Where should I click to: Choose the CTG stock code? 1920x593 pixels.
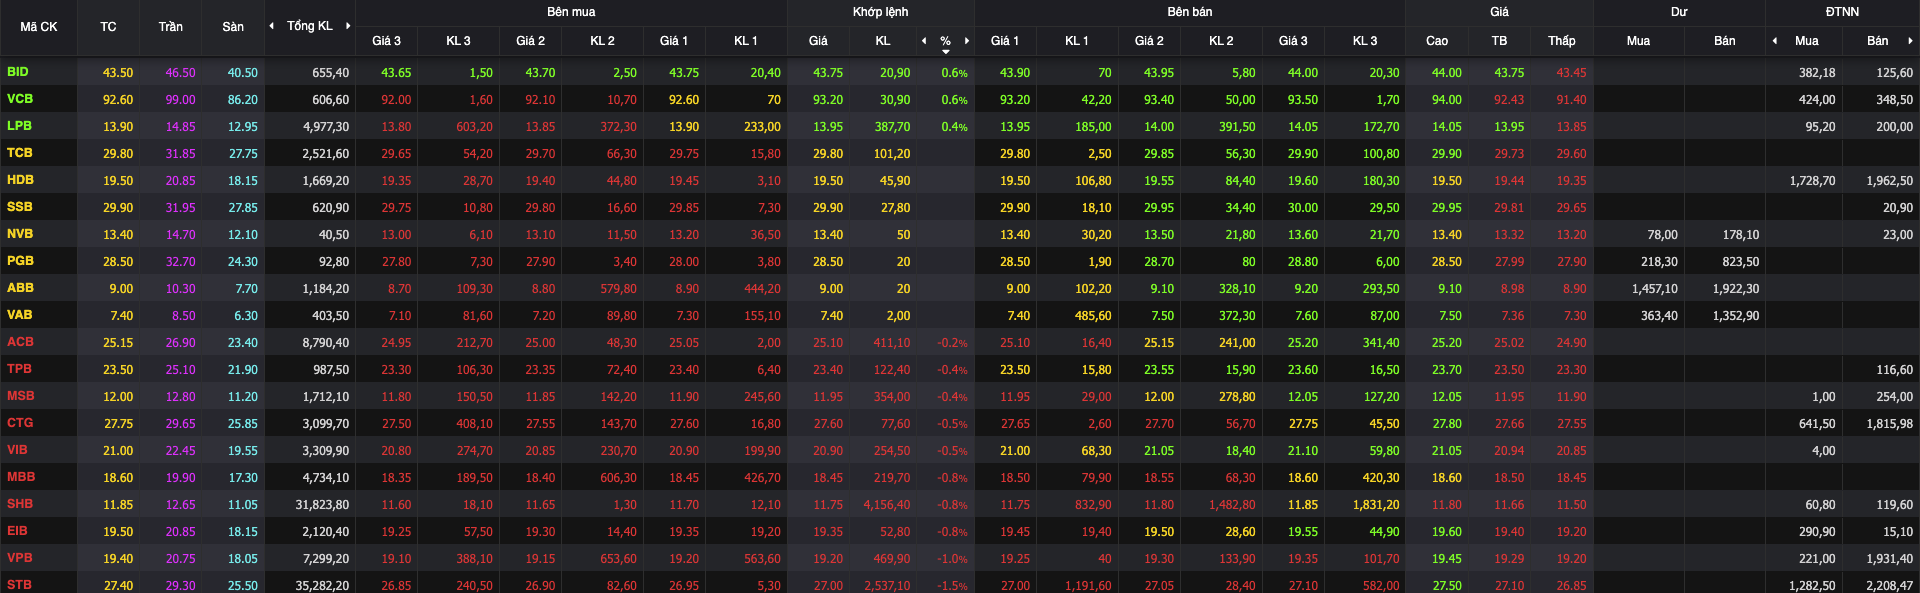(20, 423)
